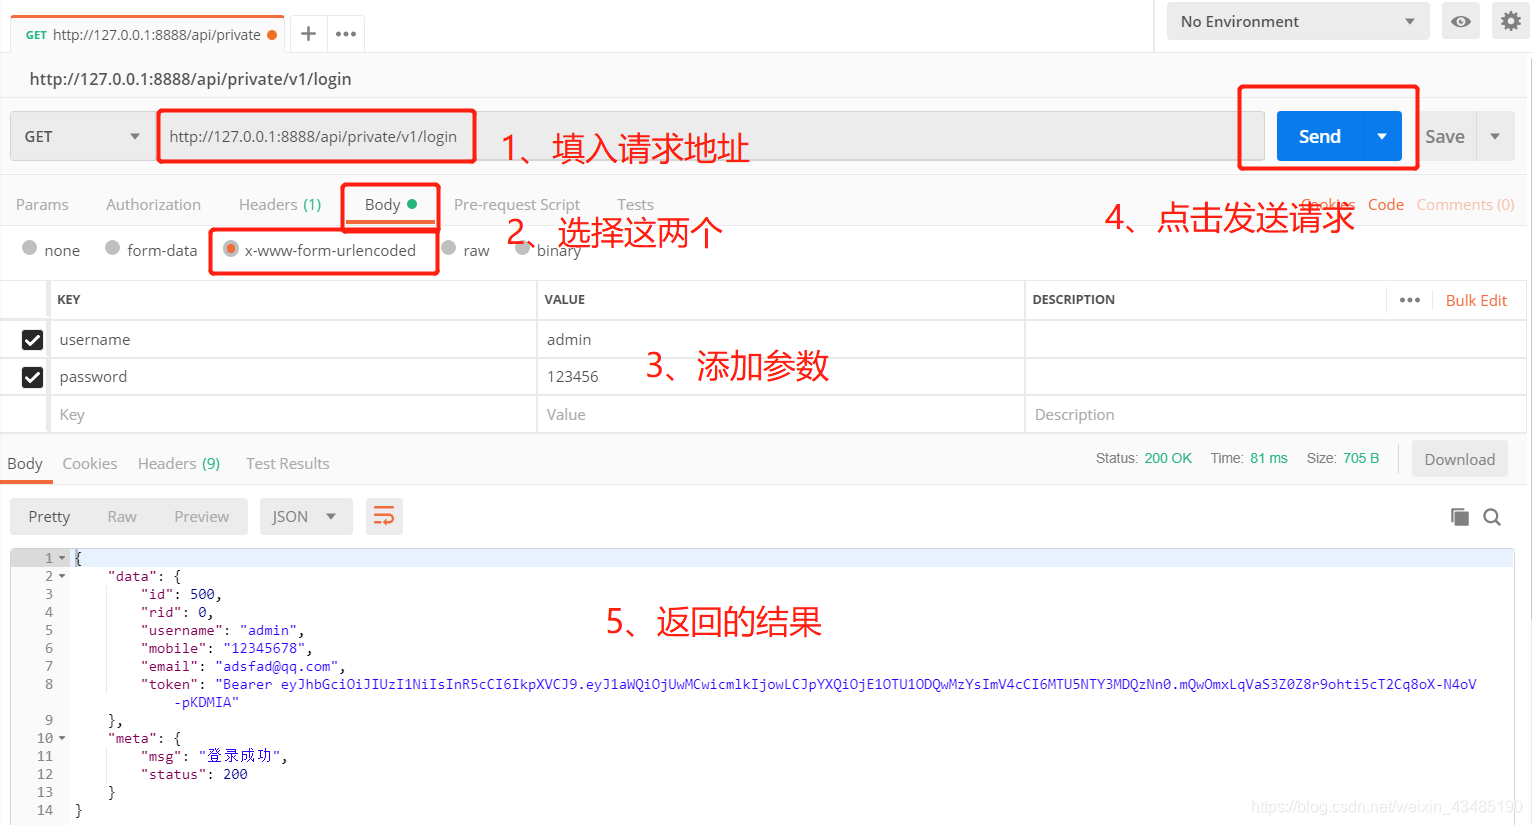Switch to the Tests tab
Image resolution: width=1532 pixels, height=825 pixels.
635,204
